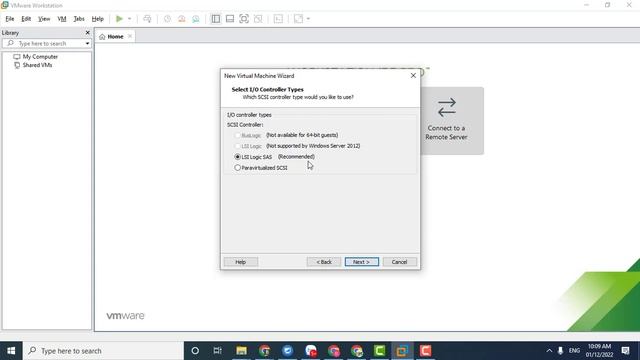640x360 pixels.
Task: Click the Revert to Snapshot icon
Action: pos(182,19)
